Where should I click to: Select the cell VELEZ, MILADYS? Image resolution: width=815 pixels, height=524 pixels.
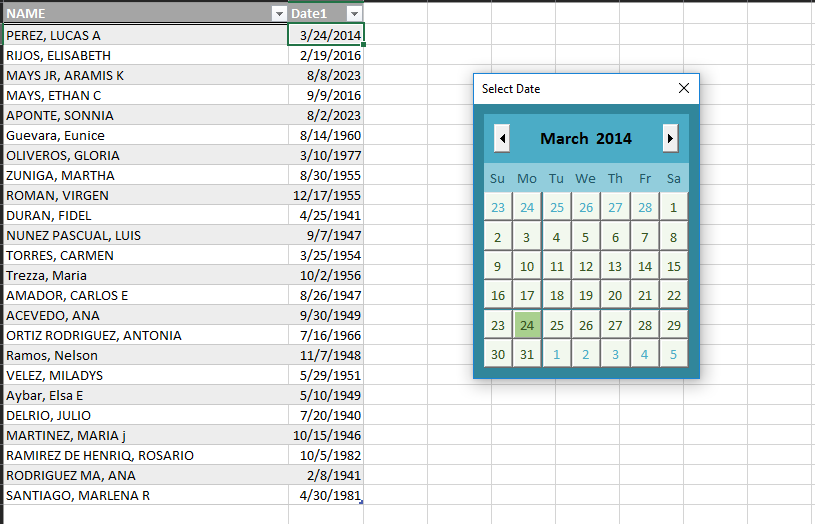click(x=146, y=375)
